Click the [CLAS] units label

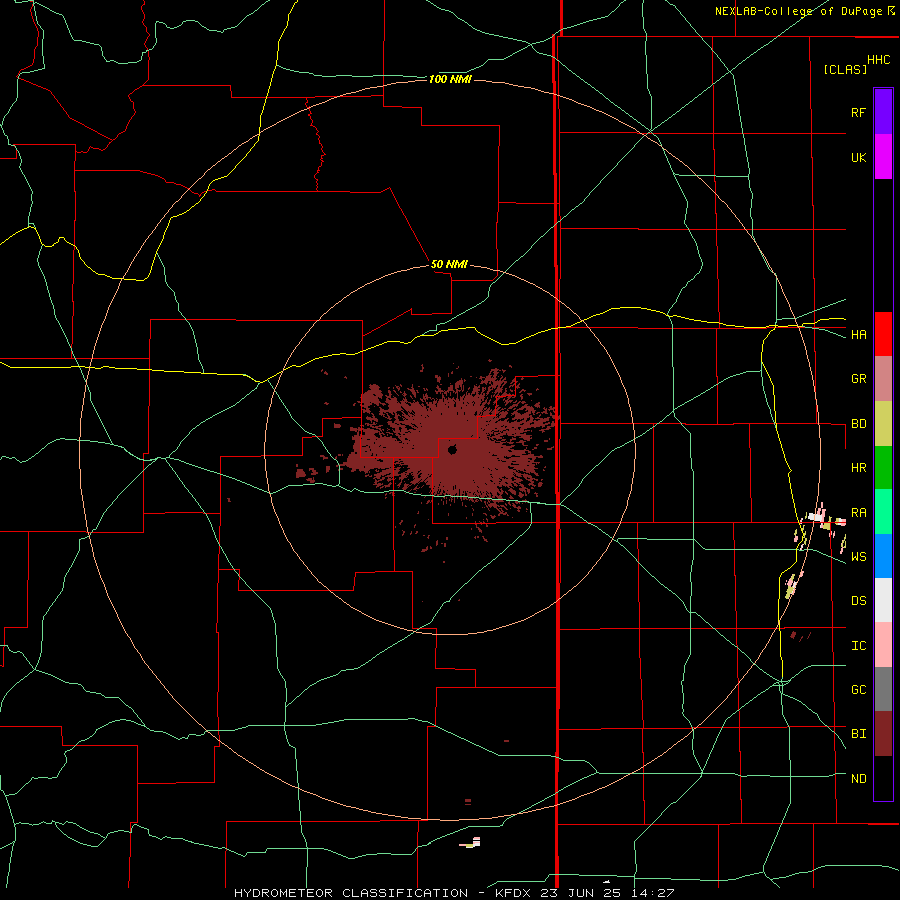(845, 69)
